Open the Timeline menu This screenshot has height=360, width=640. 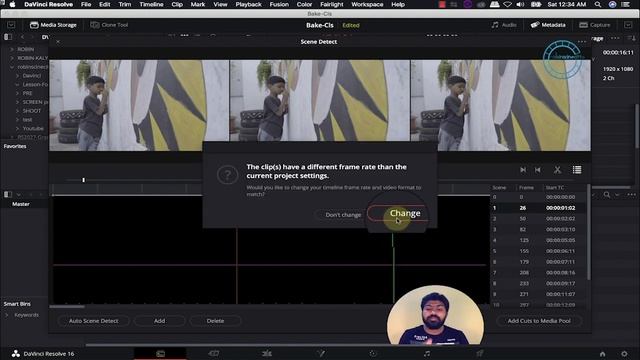pyautogui.click(x=151, y=4)
